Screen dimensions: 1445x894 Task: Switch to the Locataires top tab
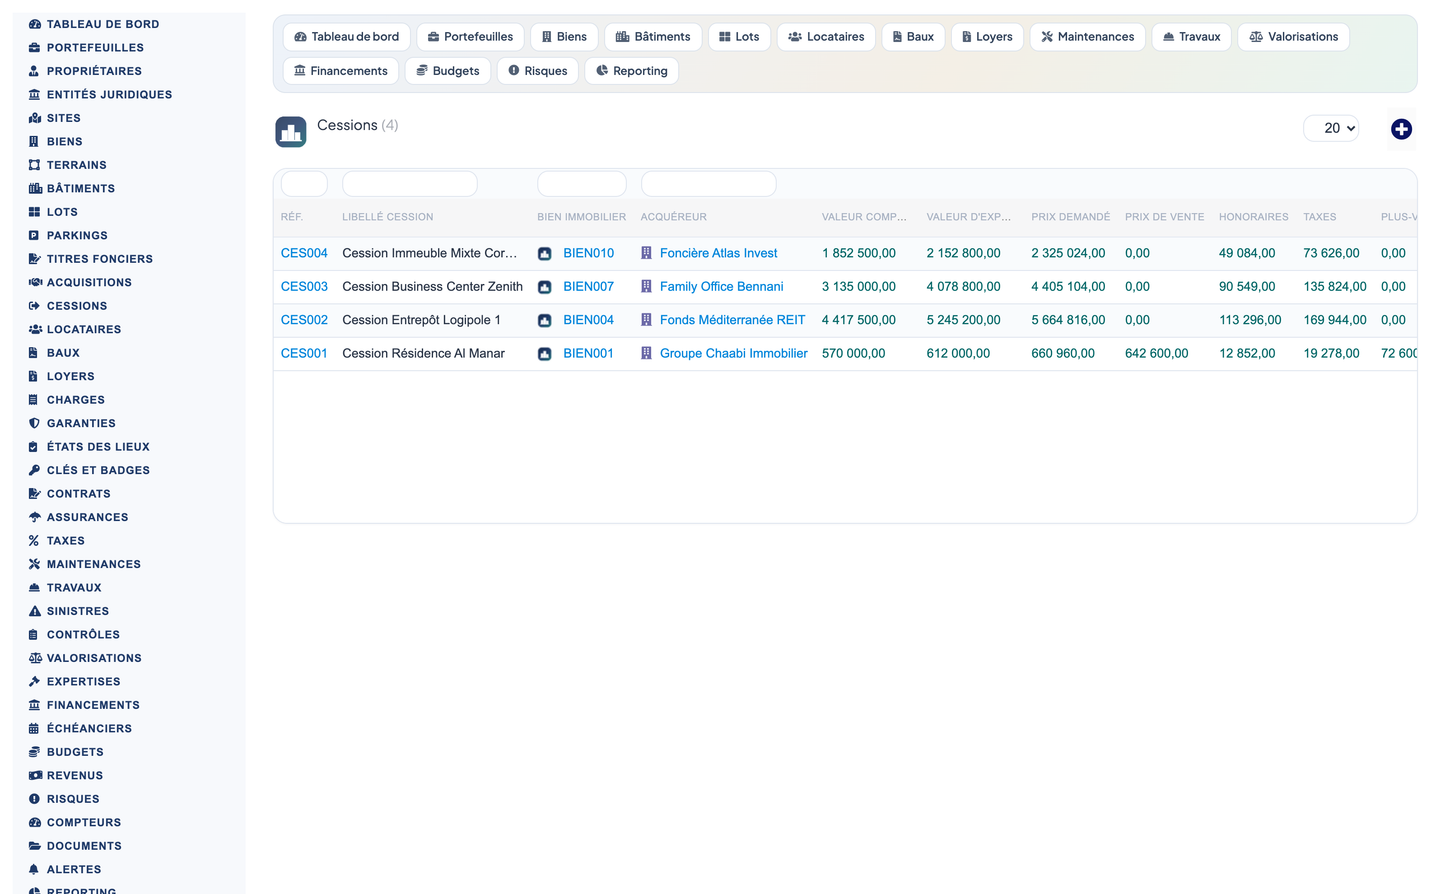(x=826, y=37)
